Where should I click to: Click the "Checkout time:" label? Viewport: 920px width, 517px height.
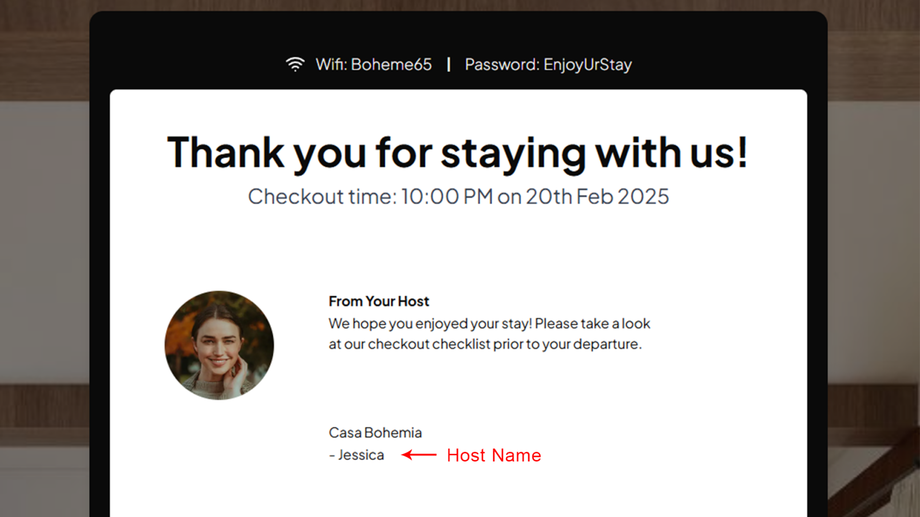[x=321, y=196]
